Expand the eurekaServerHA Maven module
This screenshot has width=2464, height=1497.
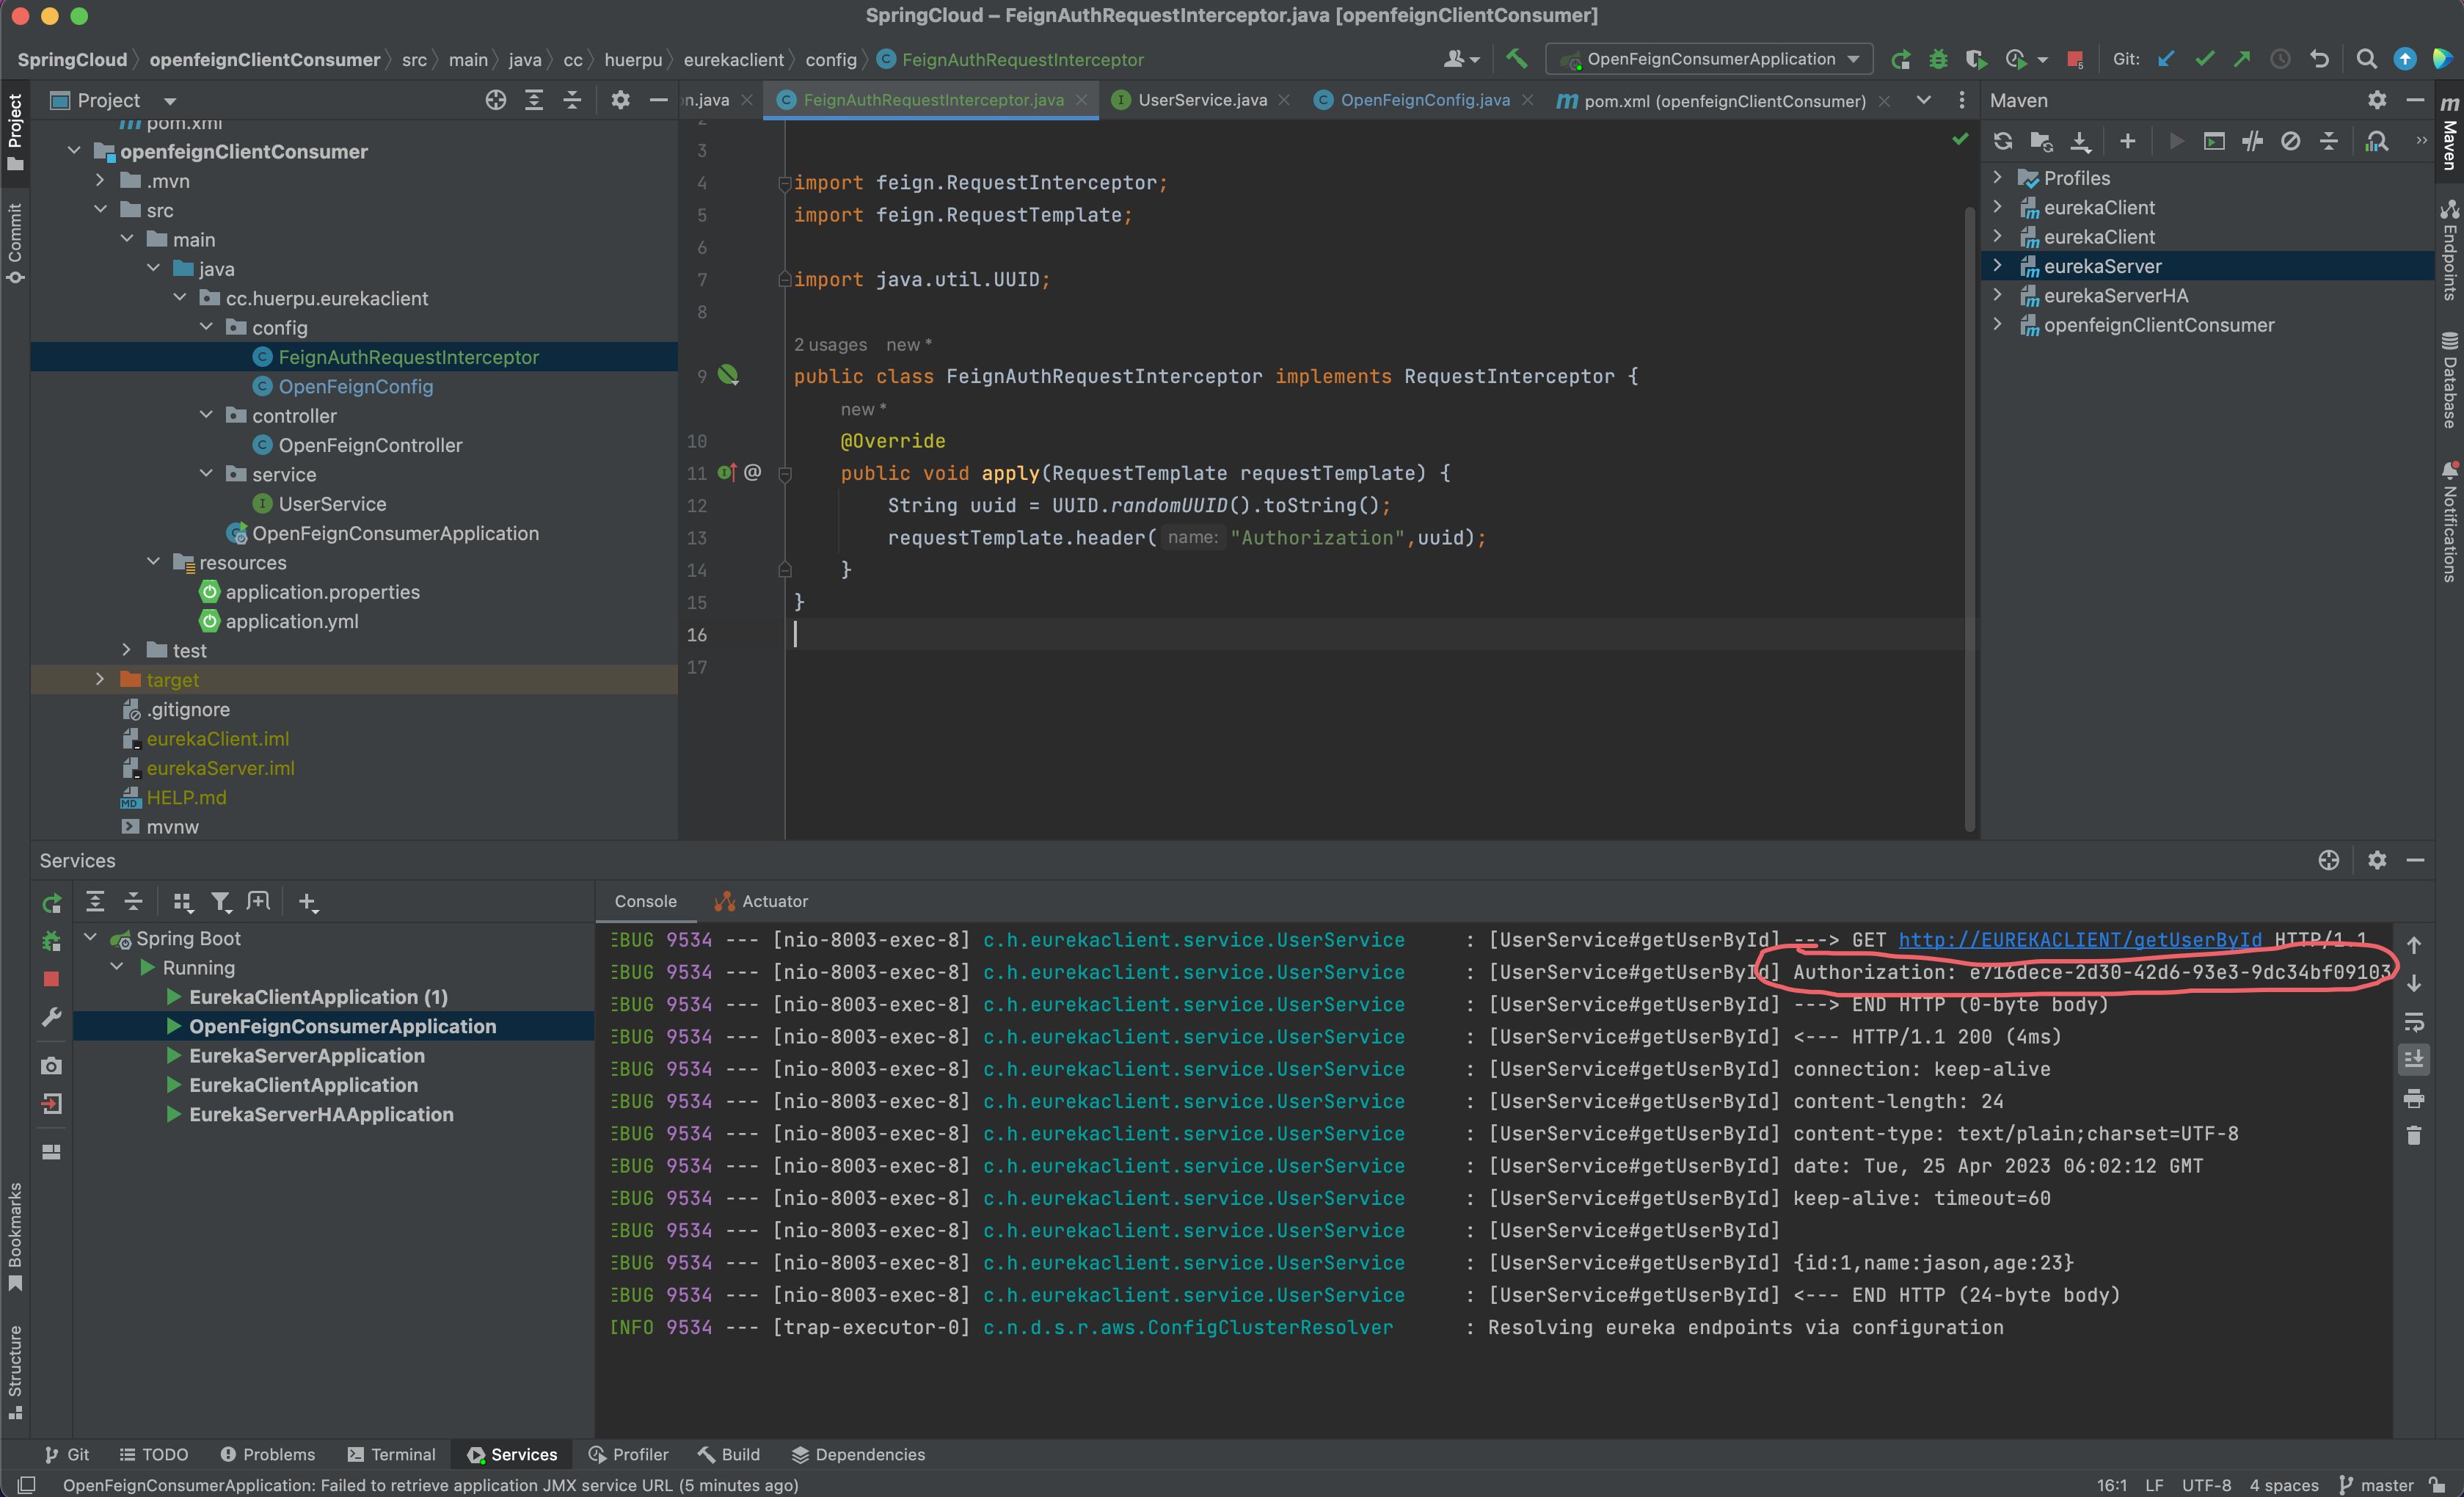(1998, 295)
